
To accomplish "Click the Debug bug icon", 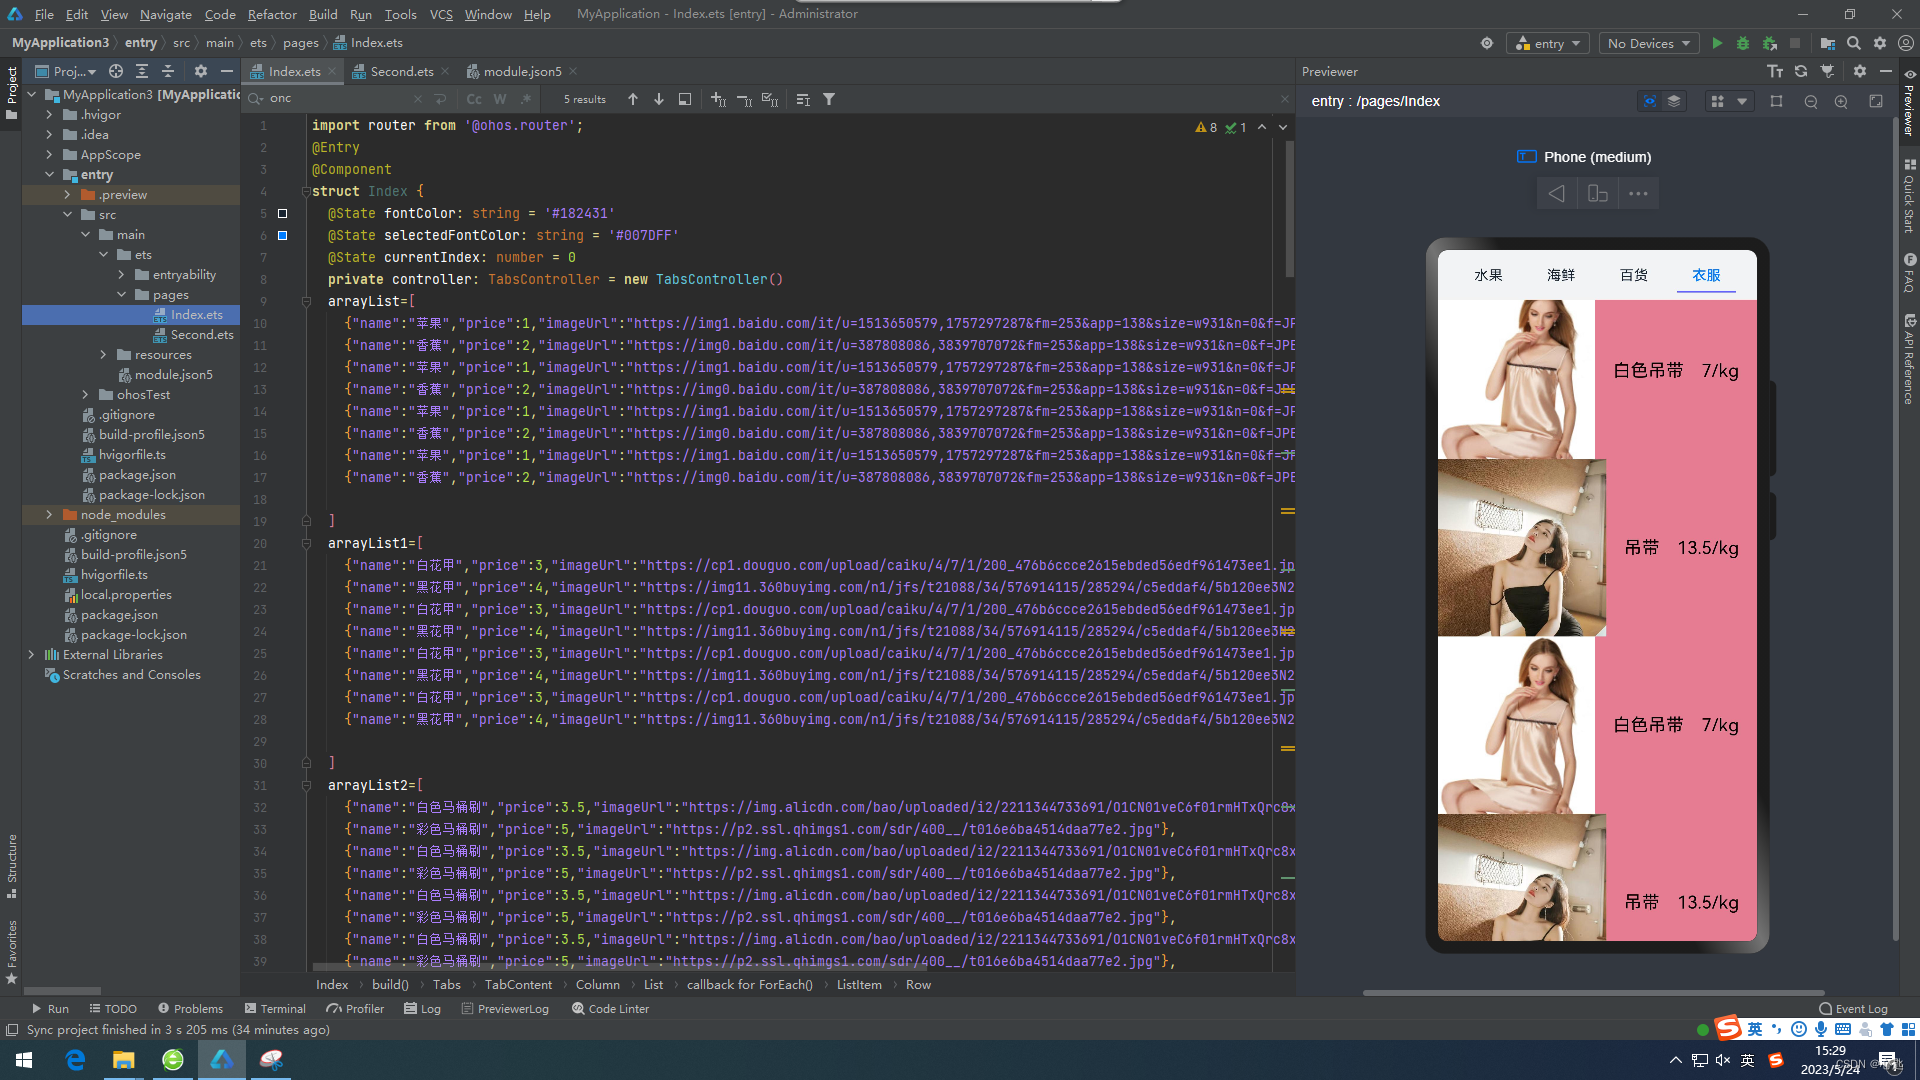I will [x=1743, y=43].
